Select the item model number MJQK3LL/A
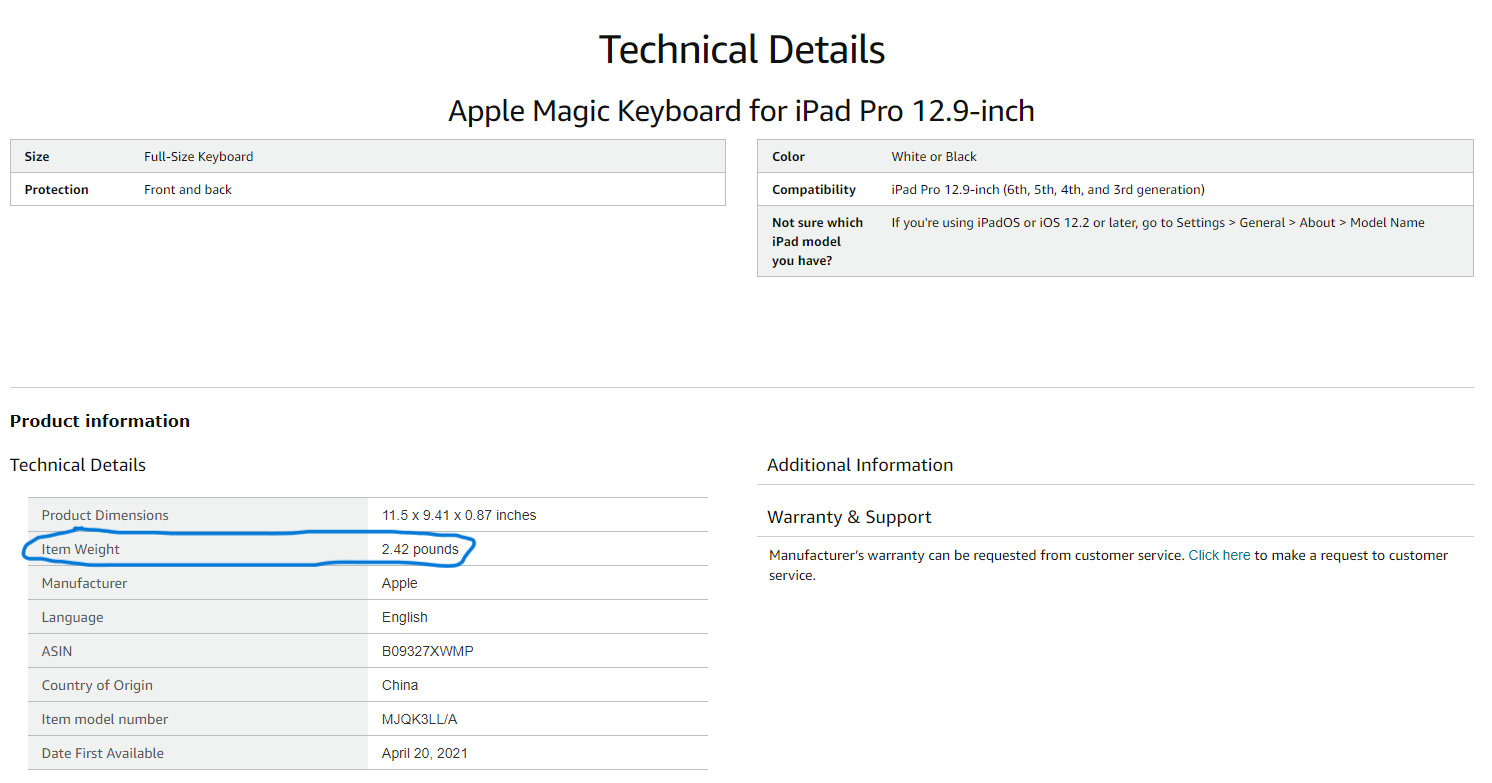The image size is (1492, 783). tap(419, 719)
